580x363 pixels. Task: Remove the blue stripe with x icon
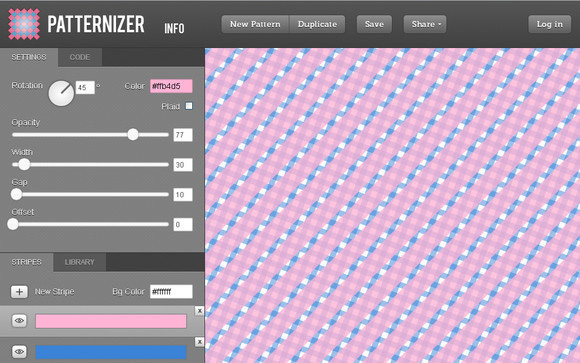click(199, 342)
